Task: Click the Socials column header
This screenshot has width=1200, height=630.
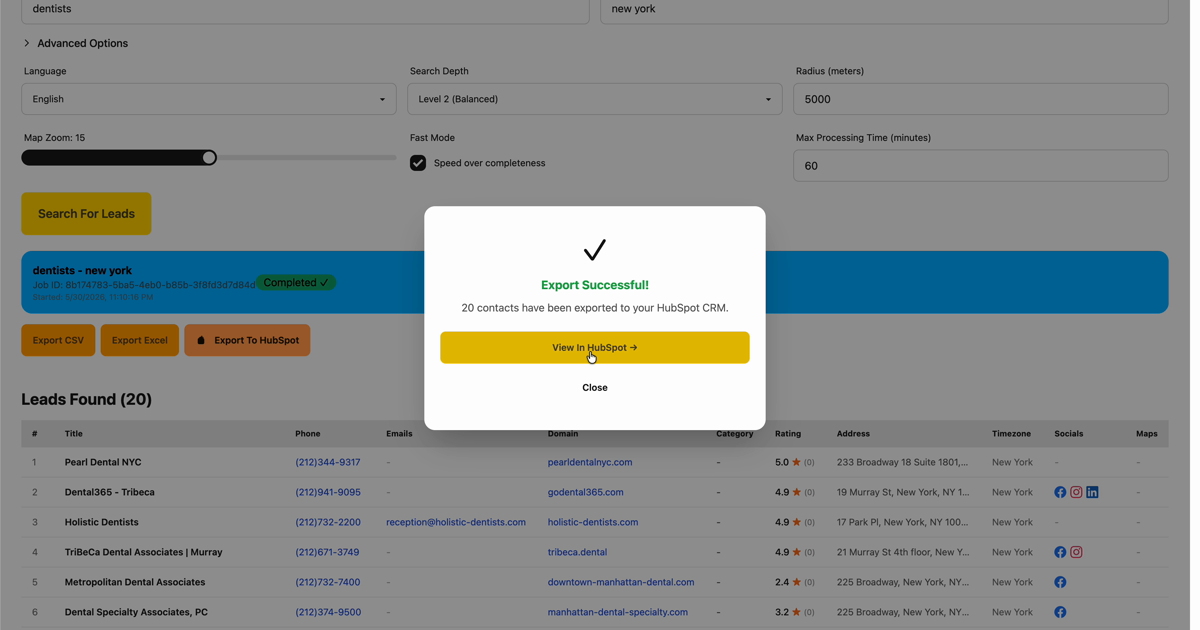Action: [1069, 434]
